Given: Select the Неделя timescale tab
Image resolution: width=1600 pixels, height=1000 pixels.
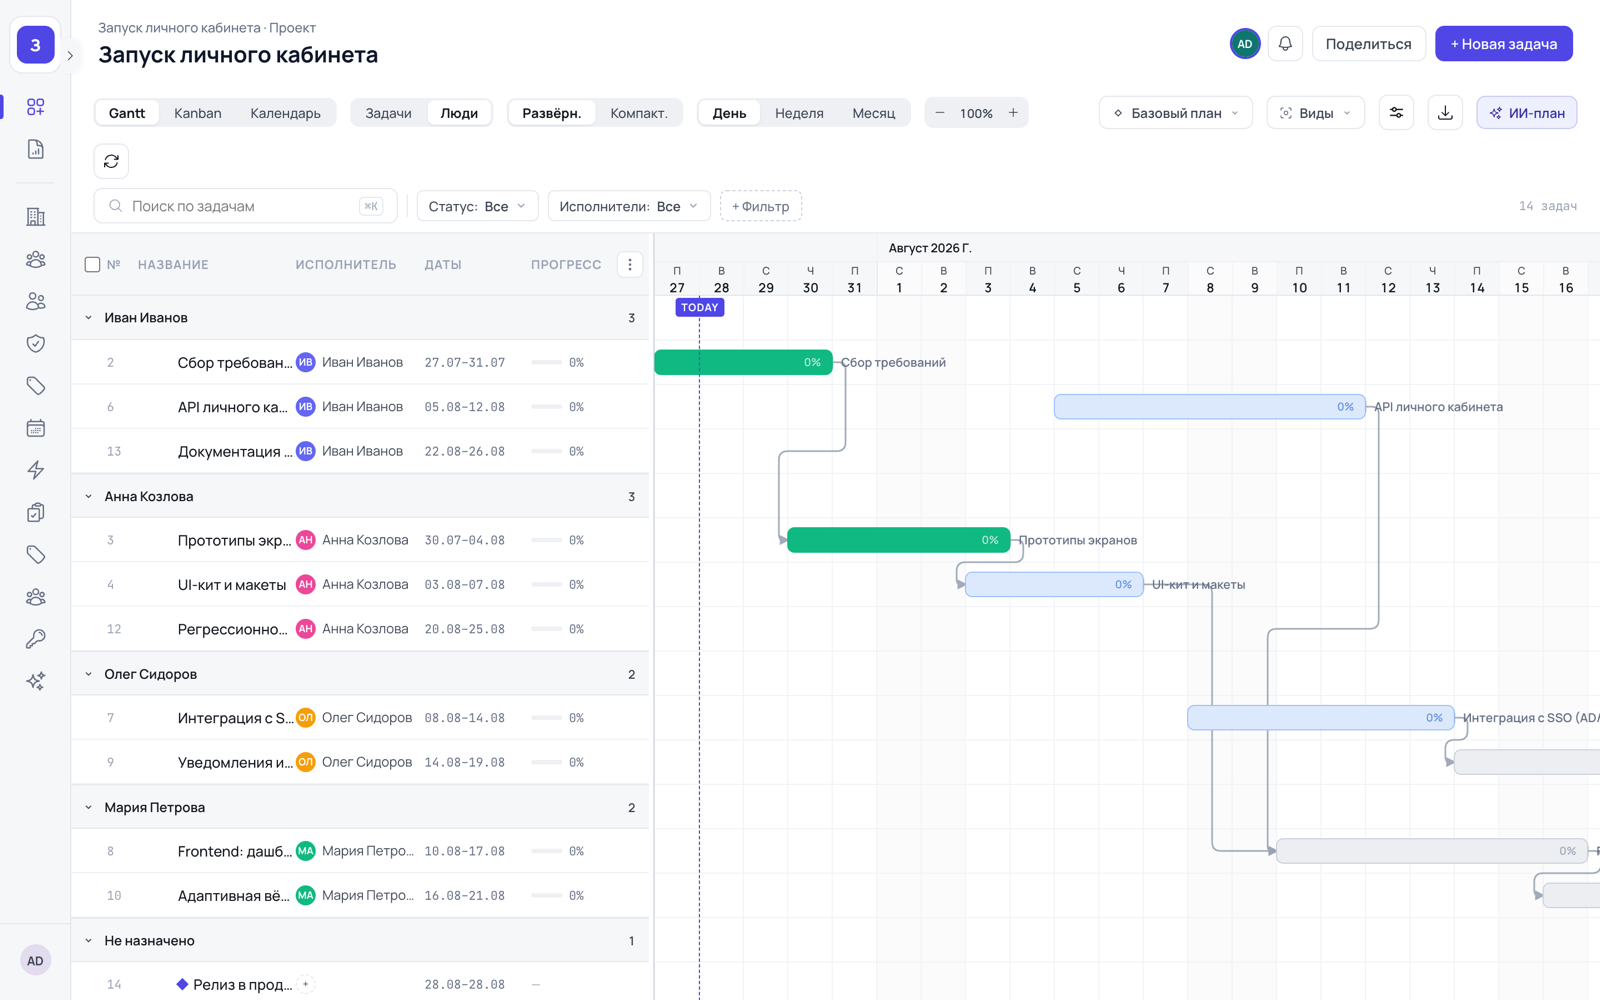Looking at the screenshot, I should tap(799, 113).
